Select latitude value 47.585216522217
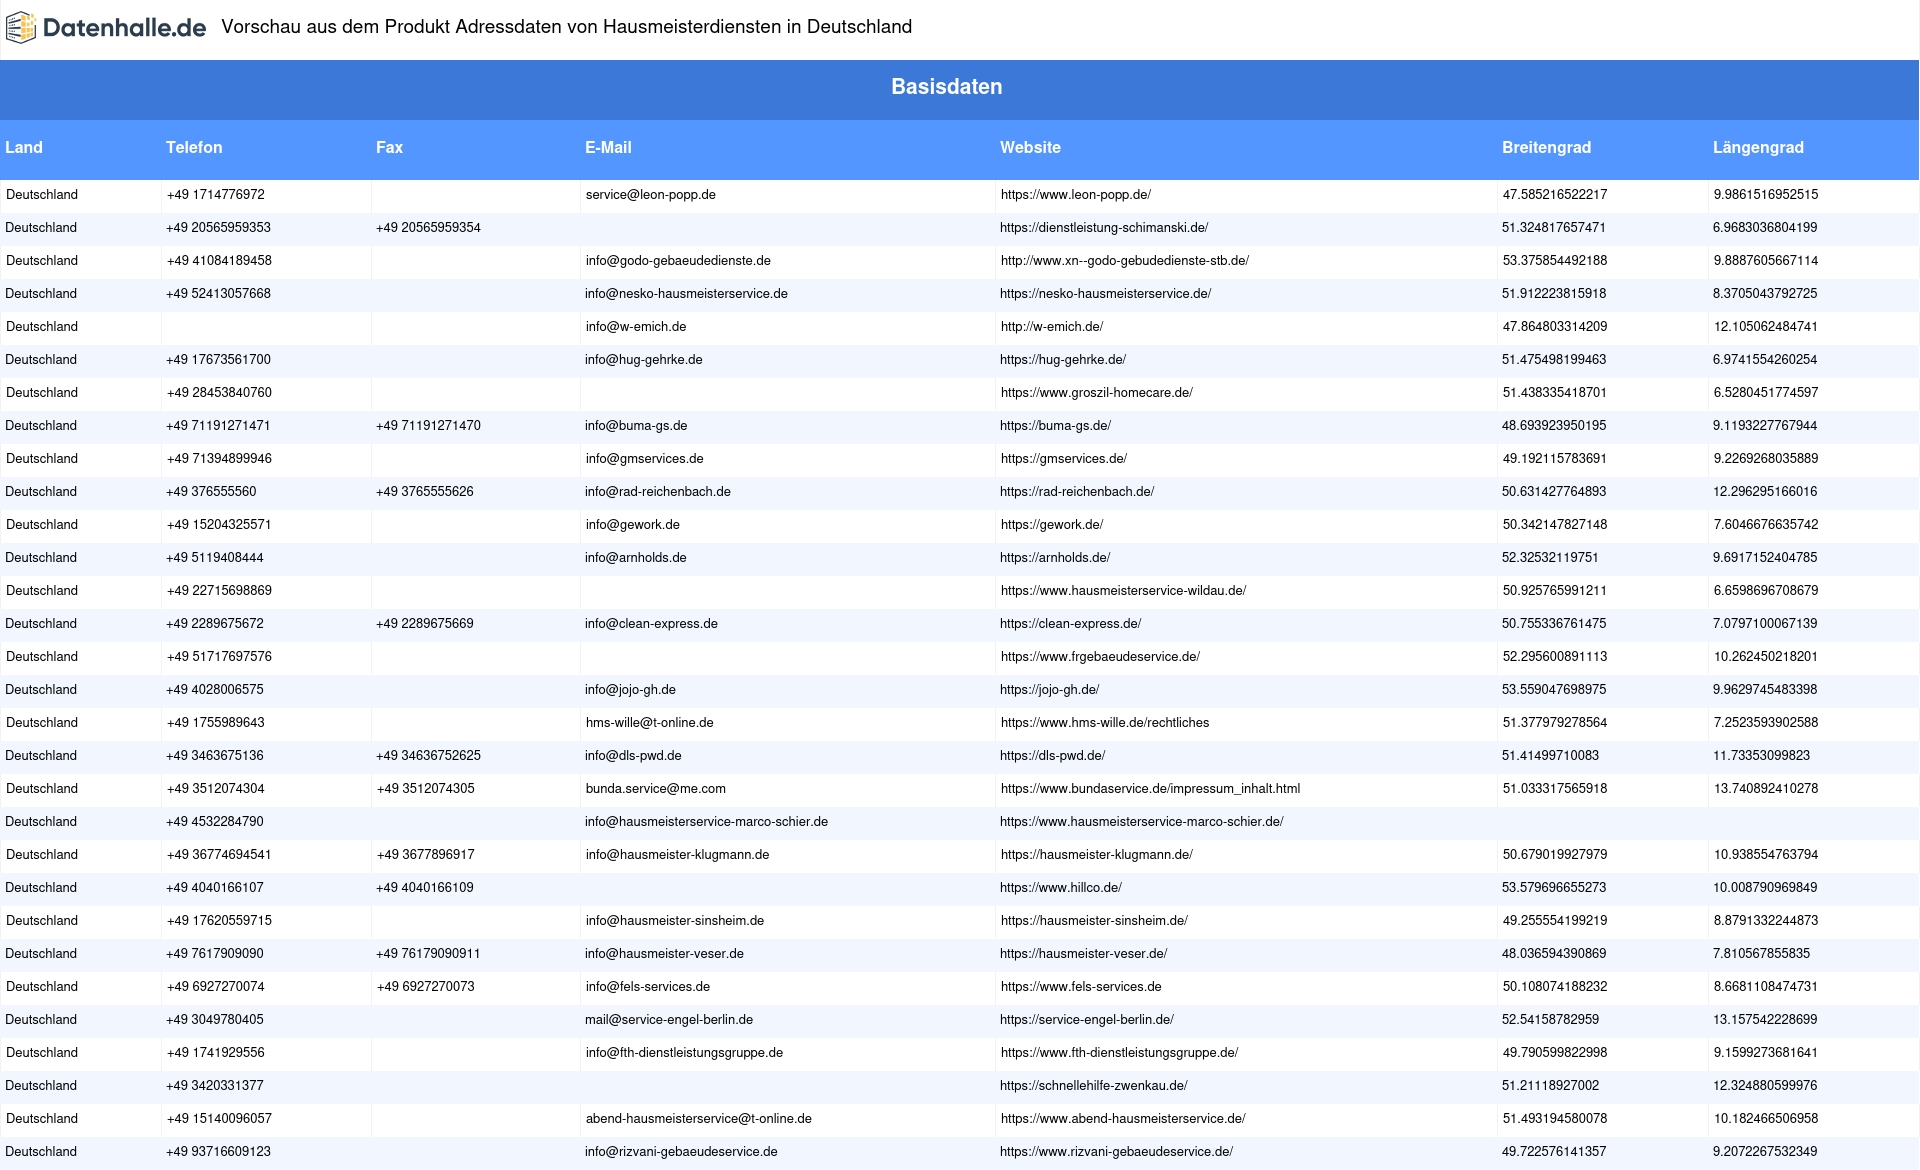The height and width of the screenshot is (1170, 1920). tap(1555, 195)
